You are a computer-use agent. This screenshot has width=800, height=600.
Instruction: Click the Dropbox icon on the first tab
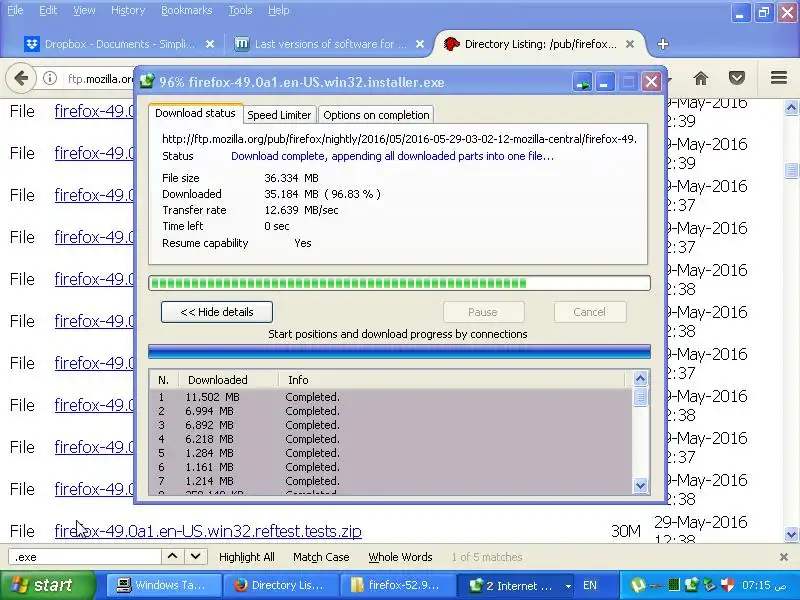(x=32, y=44)
